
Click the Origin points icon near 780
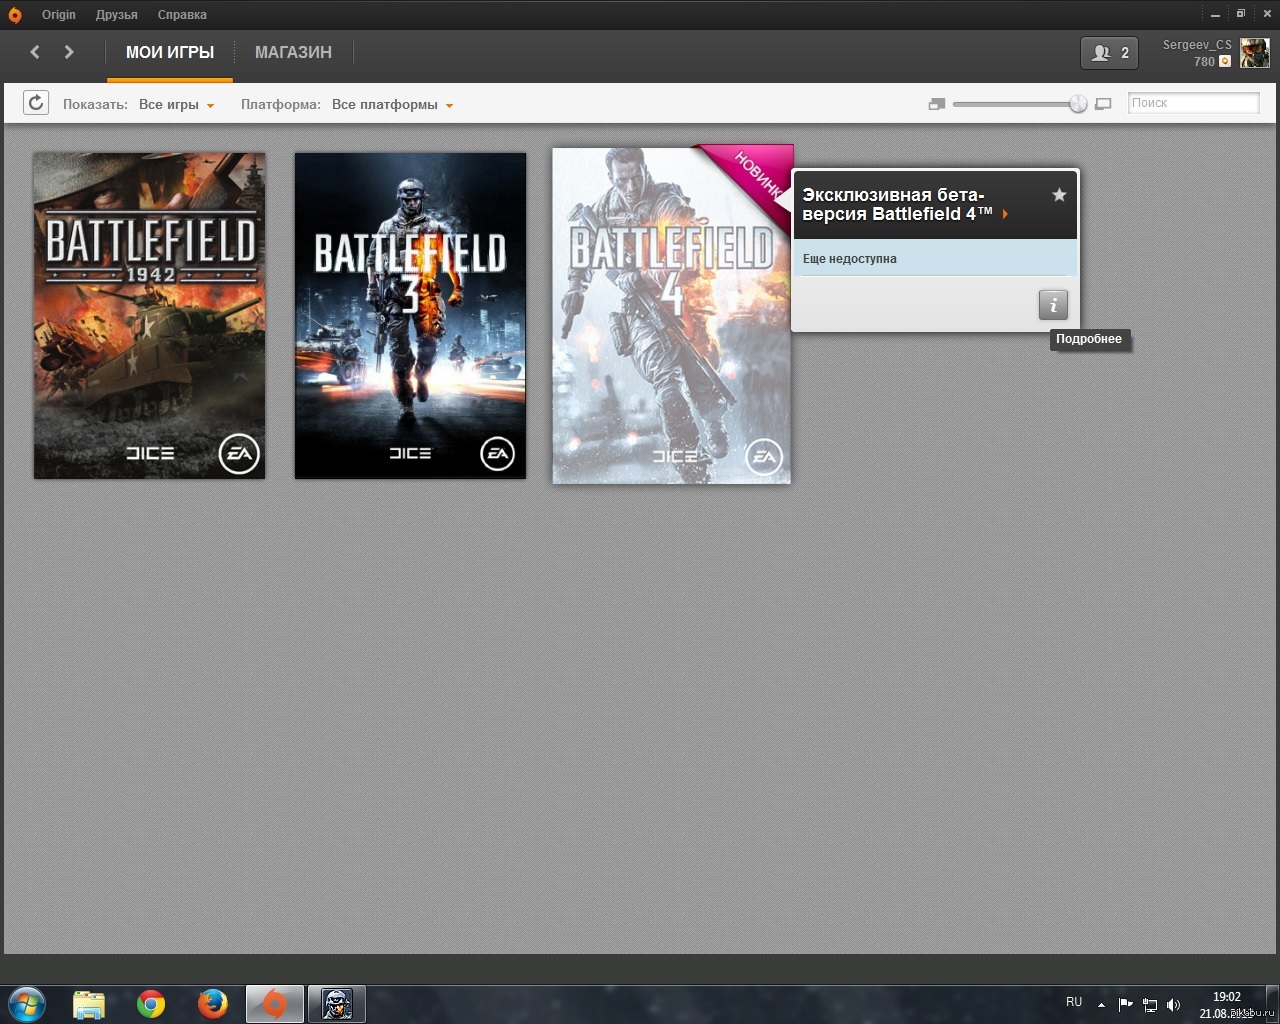[1225, 62]
